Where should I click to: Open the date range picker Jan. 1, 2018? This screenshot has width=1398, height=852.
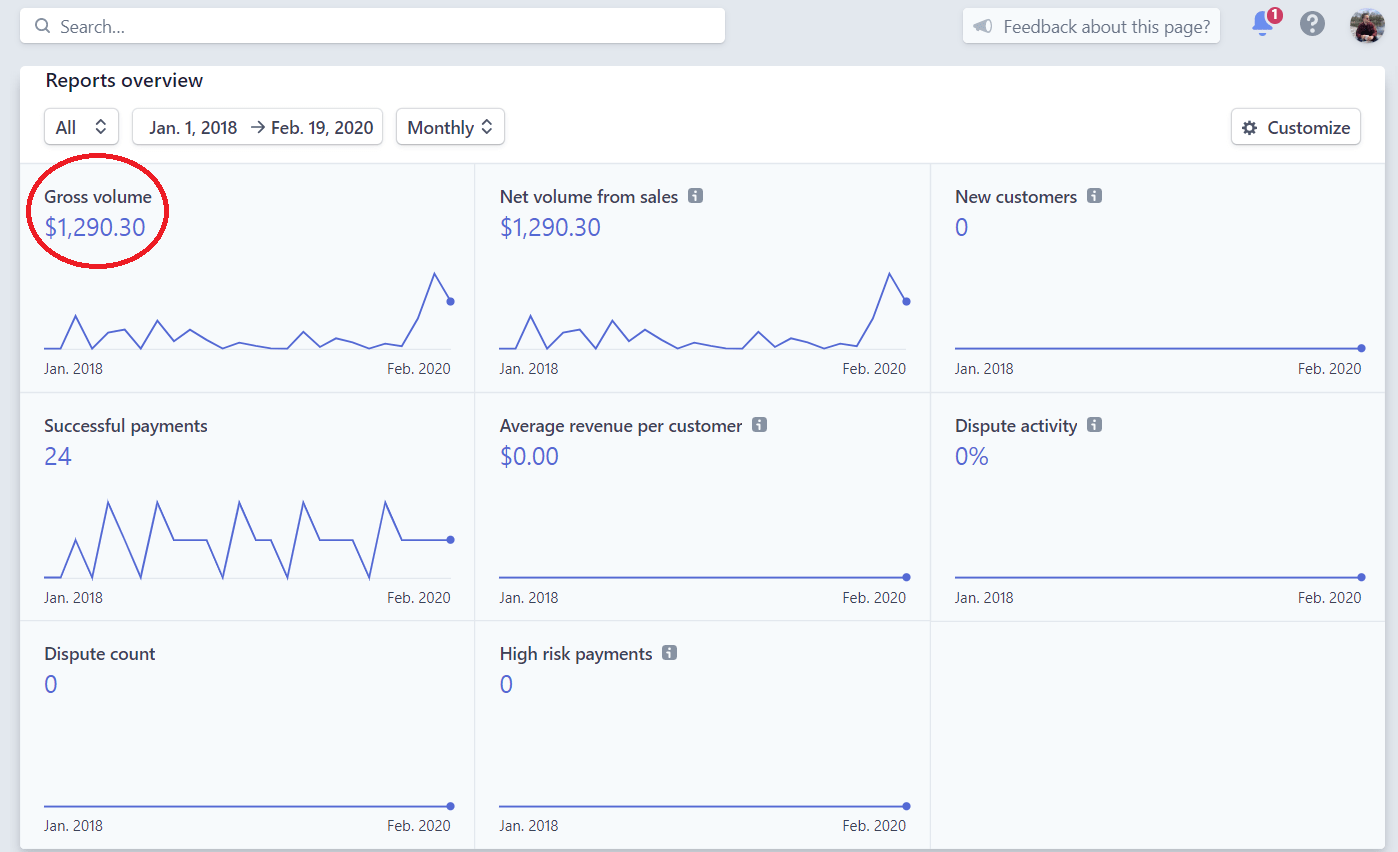(x=193, y=127)
